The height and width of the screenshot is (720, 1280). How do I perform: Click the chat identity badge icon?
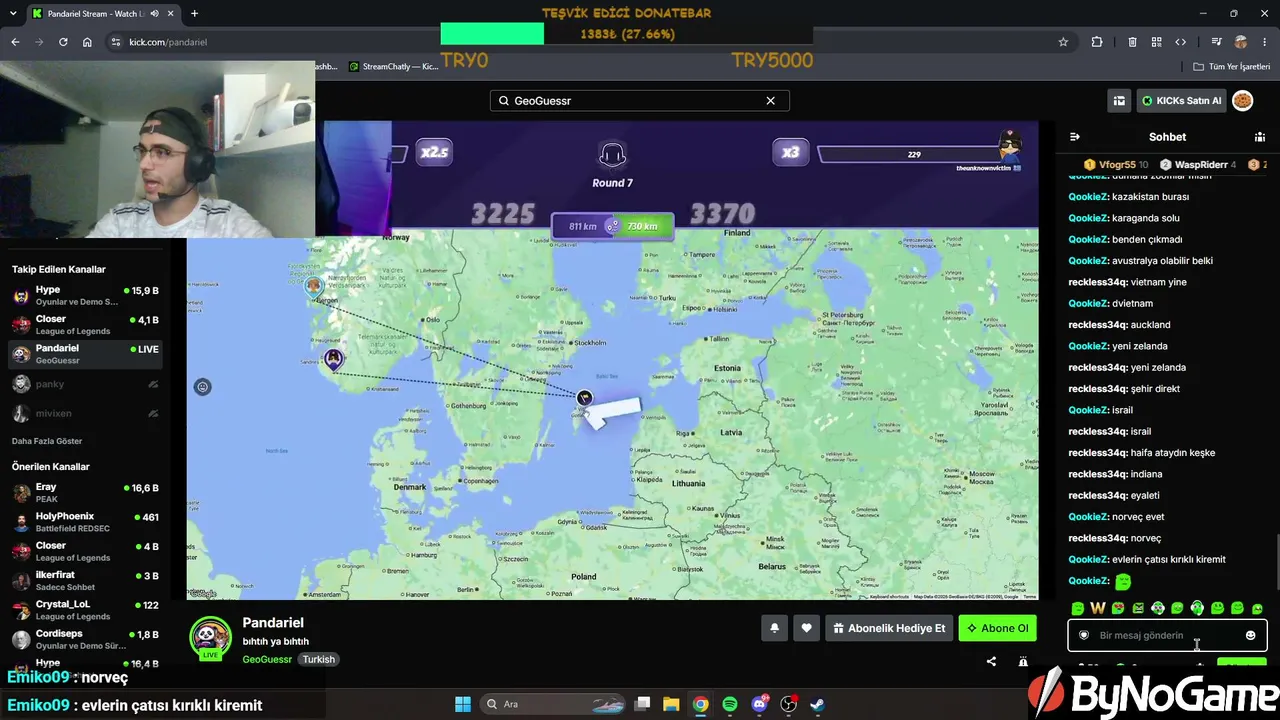pos(1083,635)
